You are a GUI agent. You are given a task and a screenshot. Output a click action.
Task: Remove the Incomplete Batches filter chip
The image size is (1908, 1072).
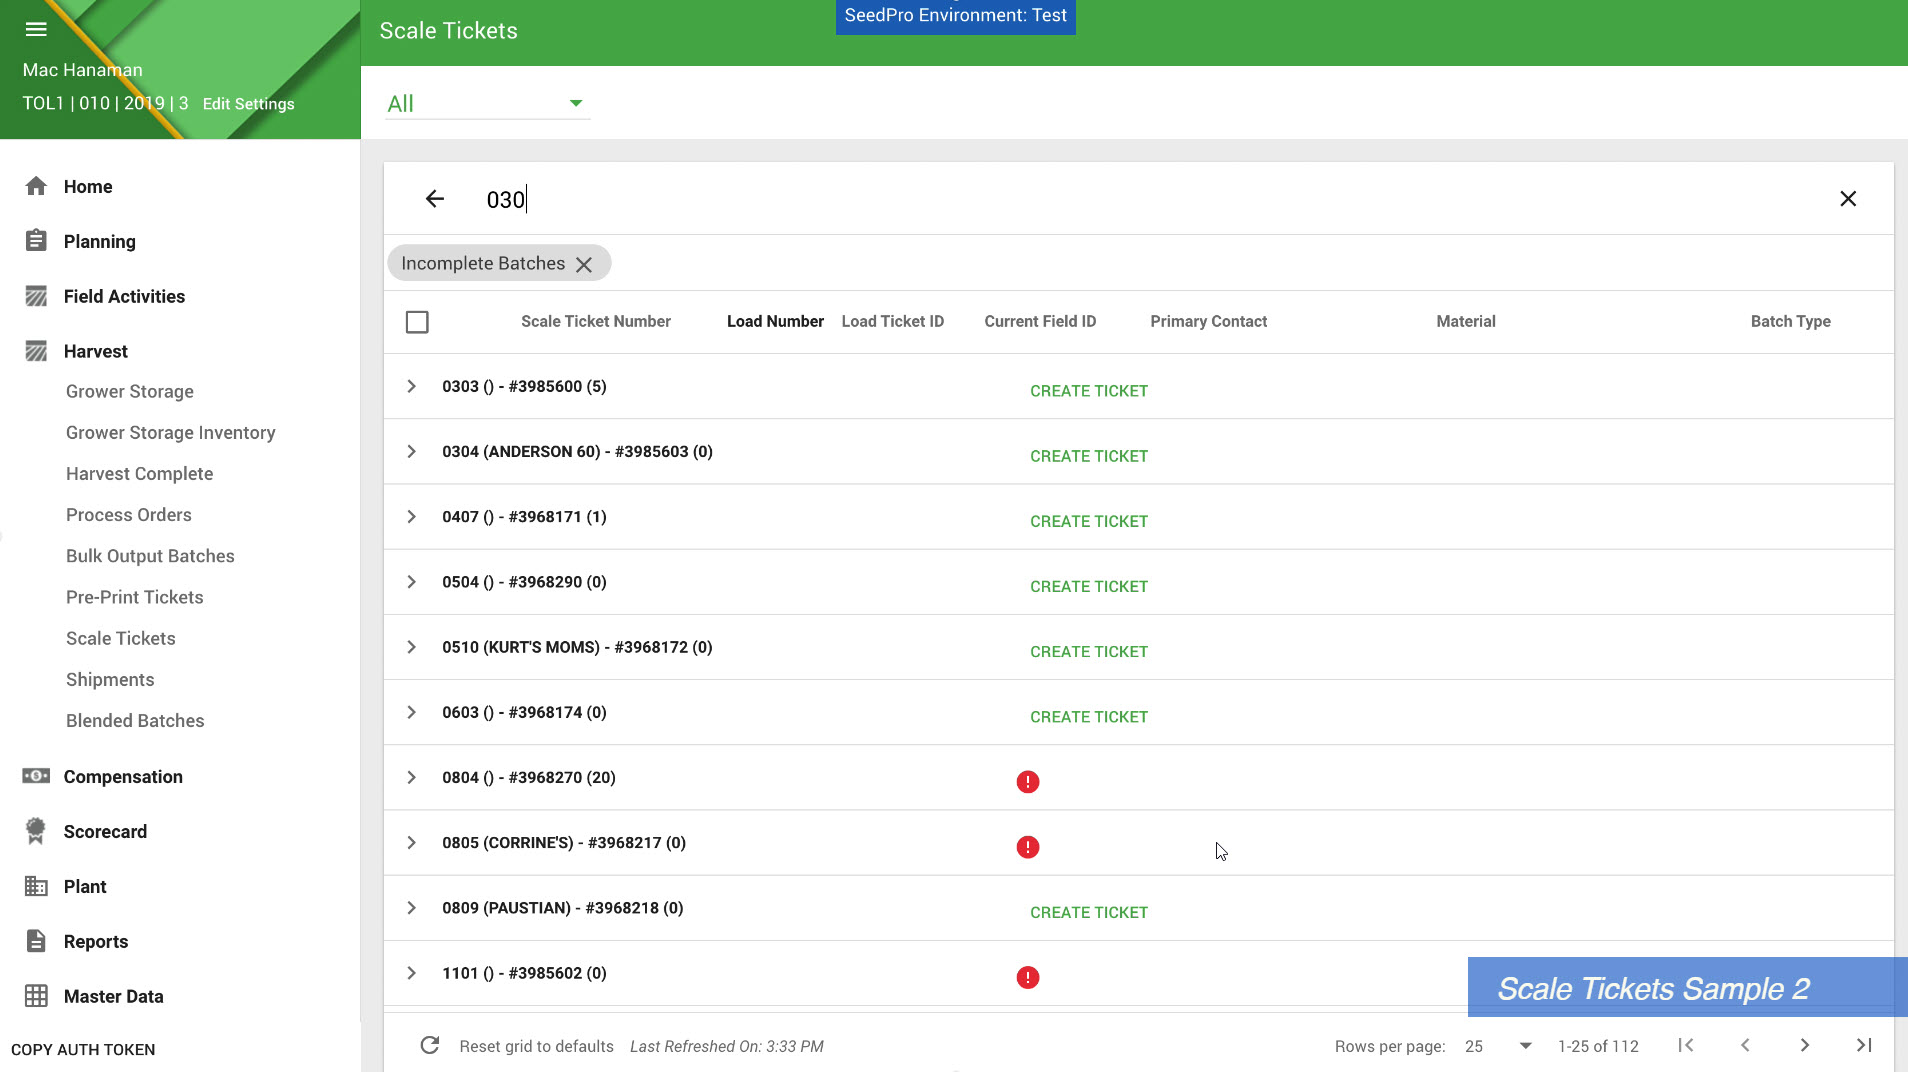pos(584,264)
